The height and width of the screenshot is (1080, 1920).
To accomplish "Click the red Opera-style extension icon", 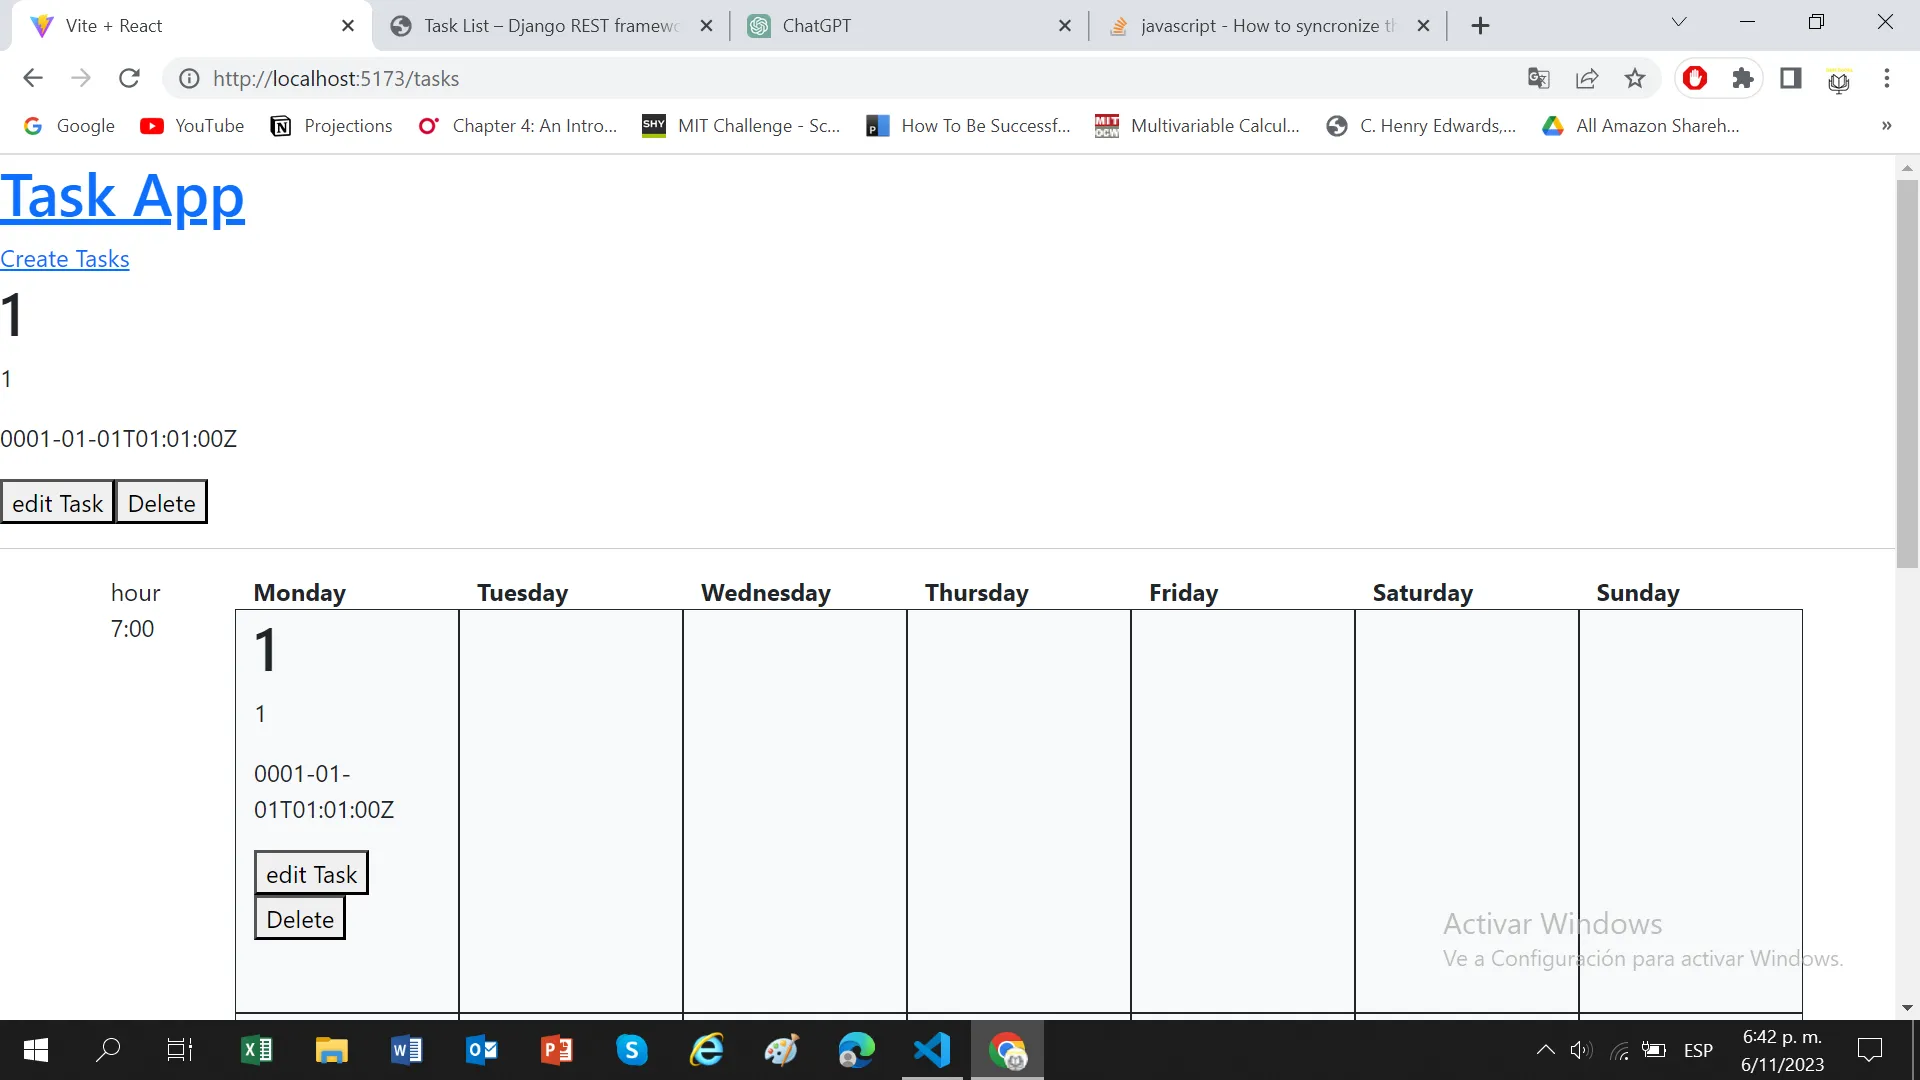I will tap(1695, 78).
